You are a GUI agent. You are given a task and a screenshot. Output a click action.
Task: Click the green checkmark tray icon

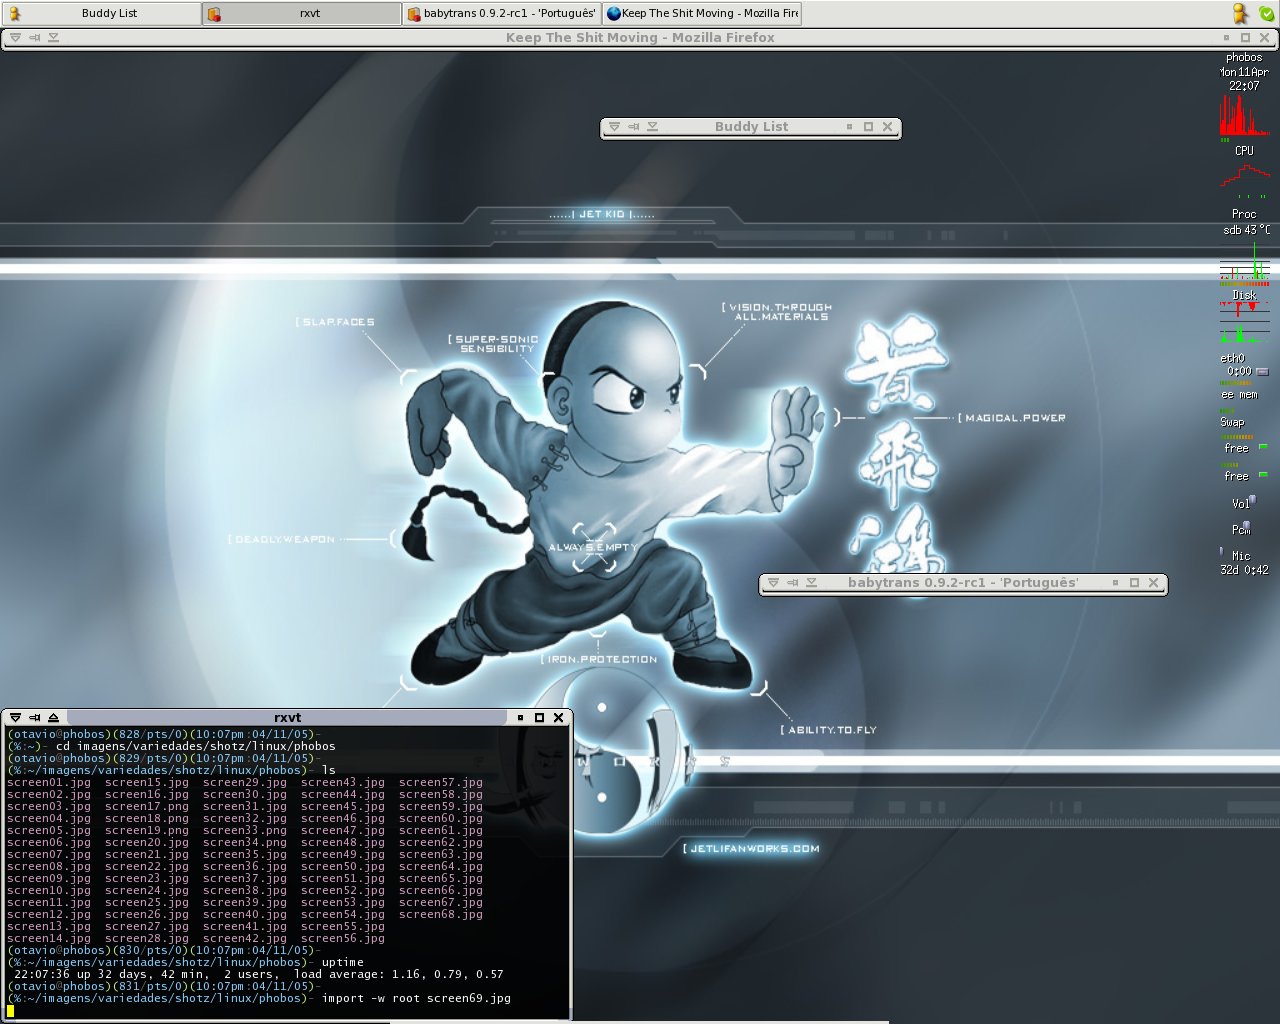coord(1266,14)
